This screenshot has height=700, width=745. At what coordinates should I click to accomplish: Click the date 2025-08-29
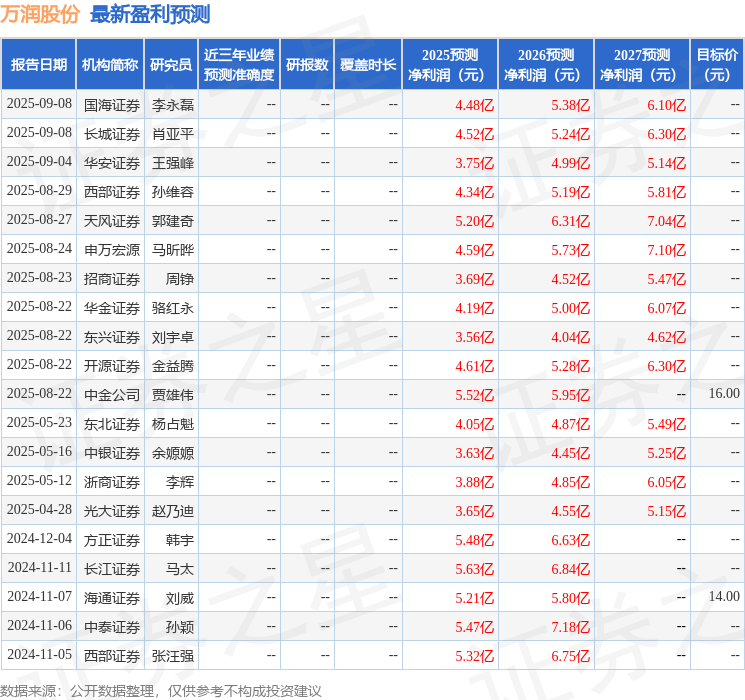click(x=39, y=191)
